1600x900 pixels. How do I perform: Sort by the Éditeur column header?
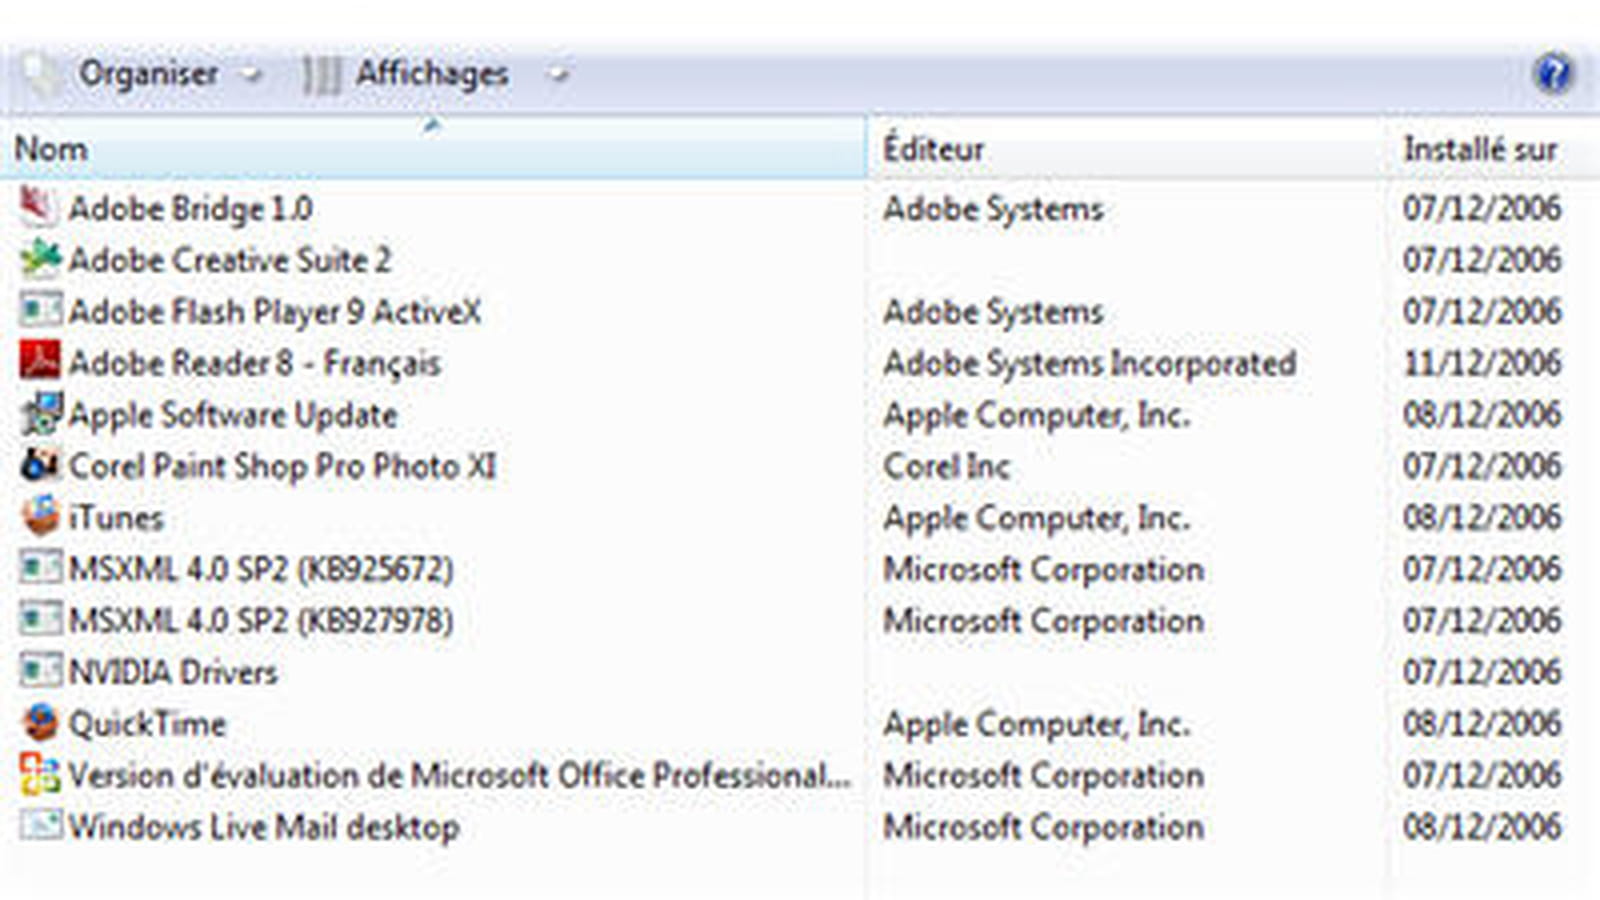1127,148
